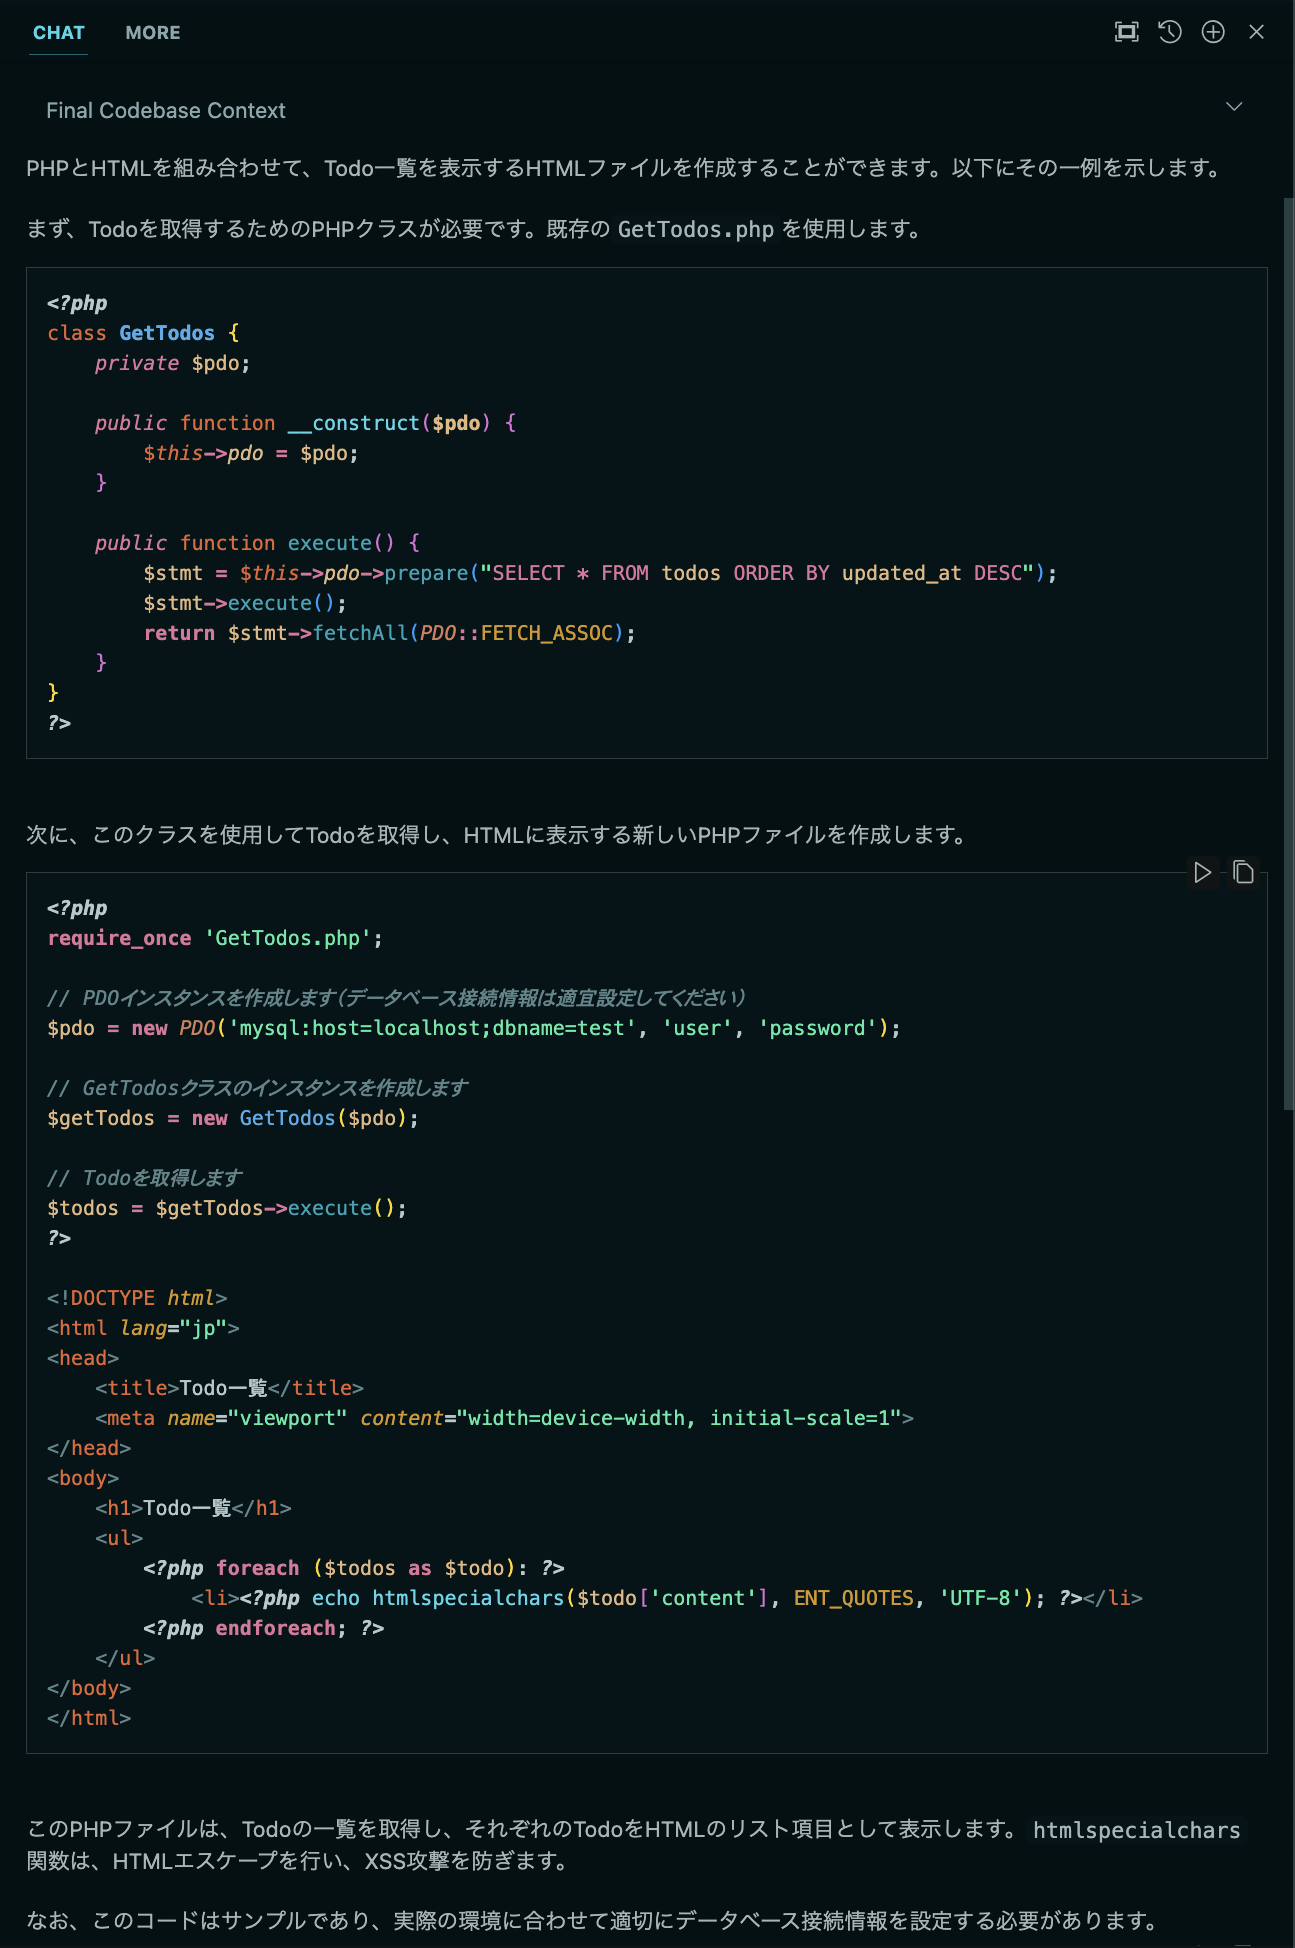Image resolution: width=1295 pixels, height=1948 pixels.
Task: Close the chat panel with X
Action: [1257, 32]
